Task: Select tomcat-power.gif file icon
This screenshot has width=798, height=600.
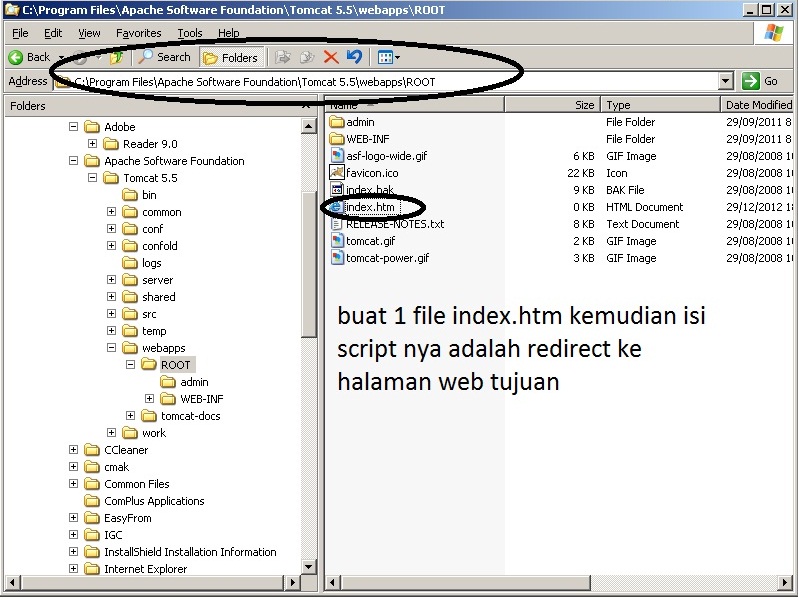Action: [337, 258]
